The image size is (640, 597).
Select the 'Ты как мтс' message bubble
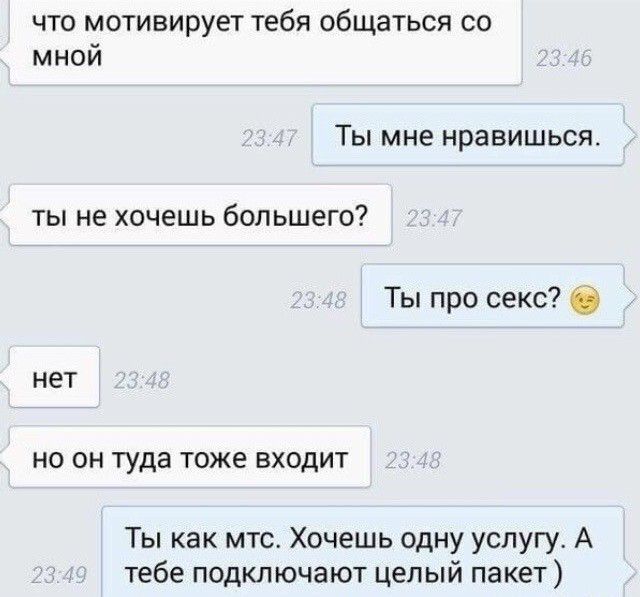[x=363, y=552]
